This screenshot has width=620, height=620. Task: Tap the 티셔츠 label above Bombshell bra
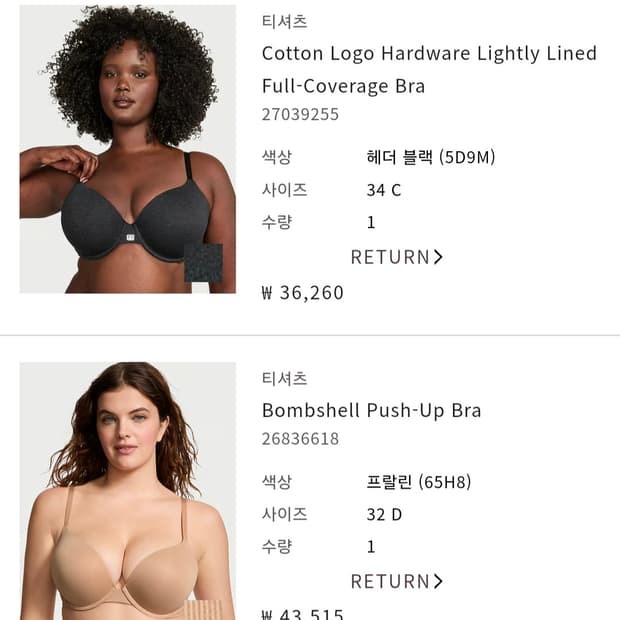coord(284,379)
